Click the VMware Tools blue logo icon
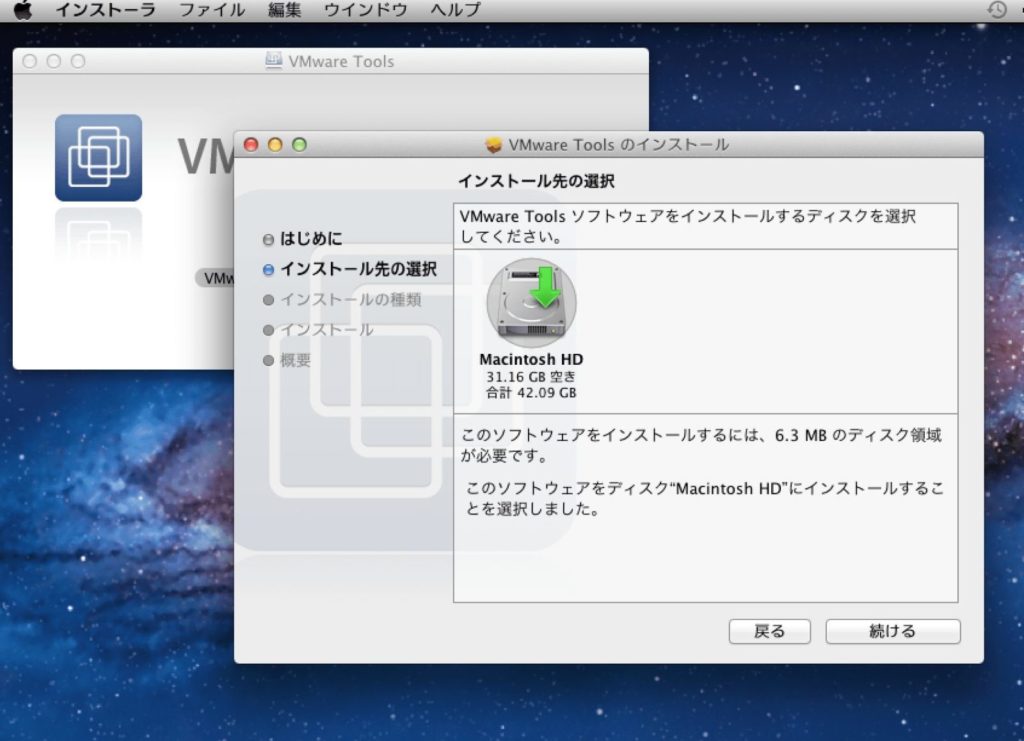 (x=99, y=158)
